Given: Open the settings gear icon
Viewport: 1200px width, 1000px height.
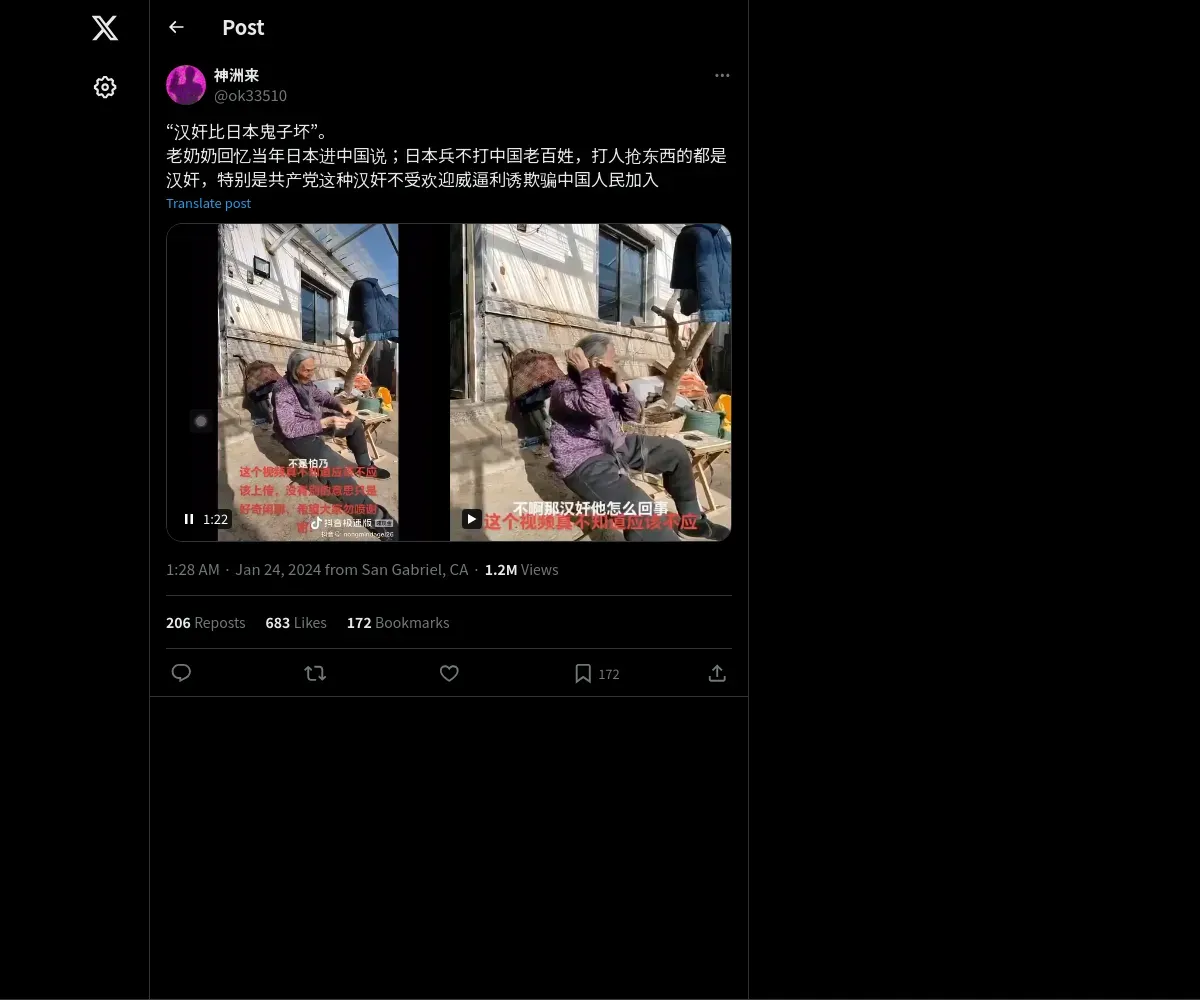Looking at the screenshot, I should pyautogui.click(x=105, y=87).
